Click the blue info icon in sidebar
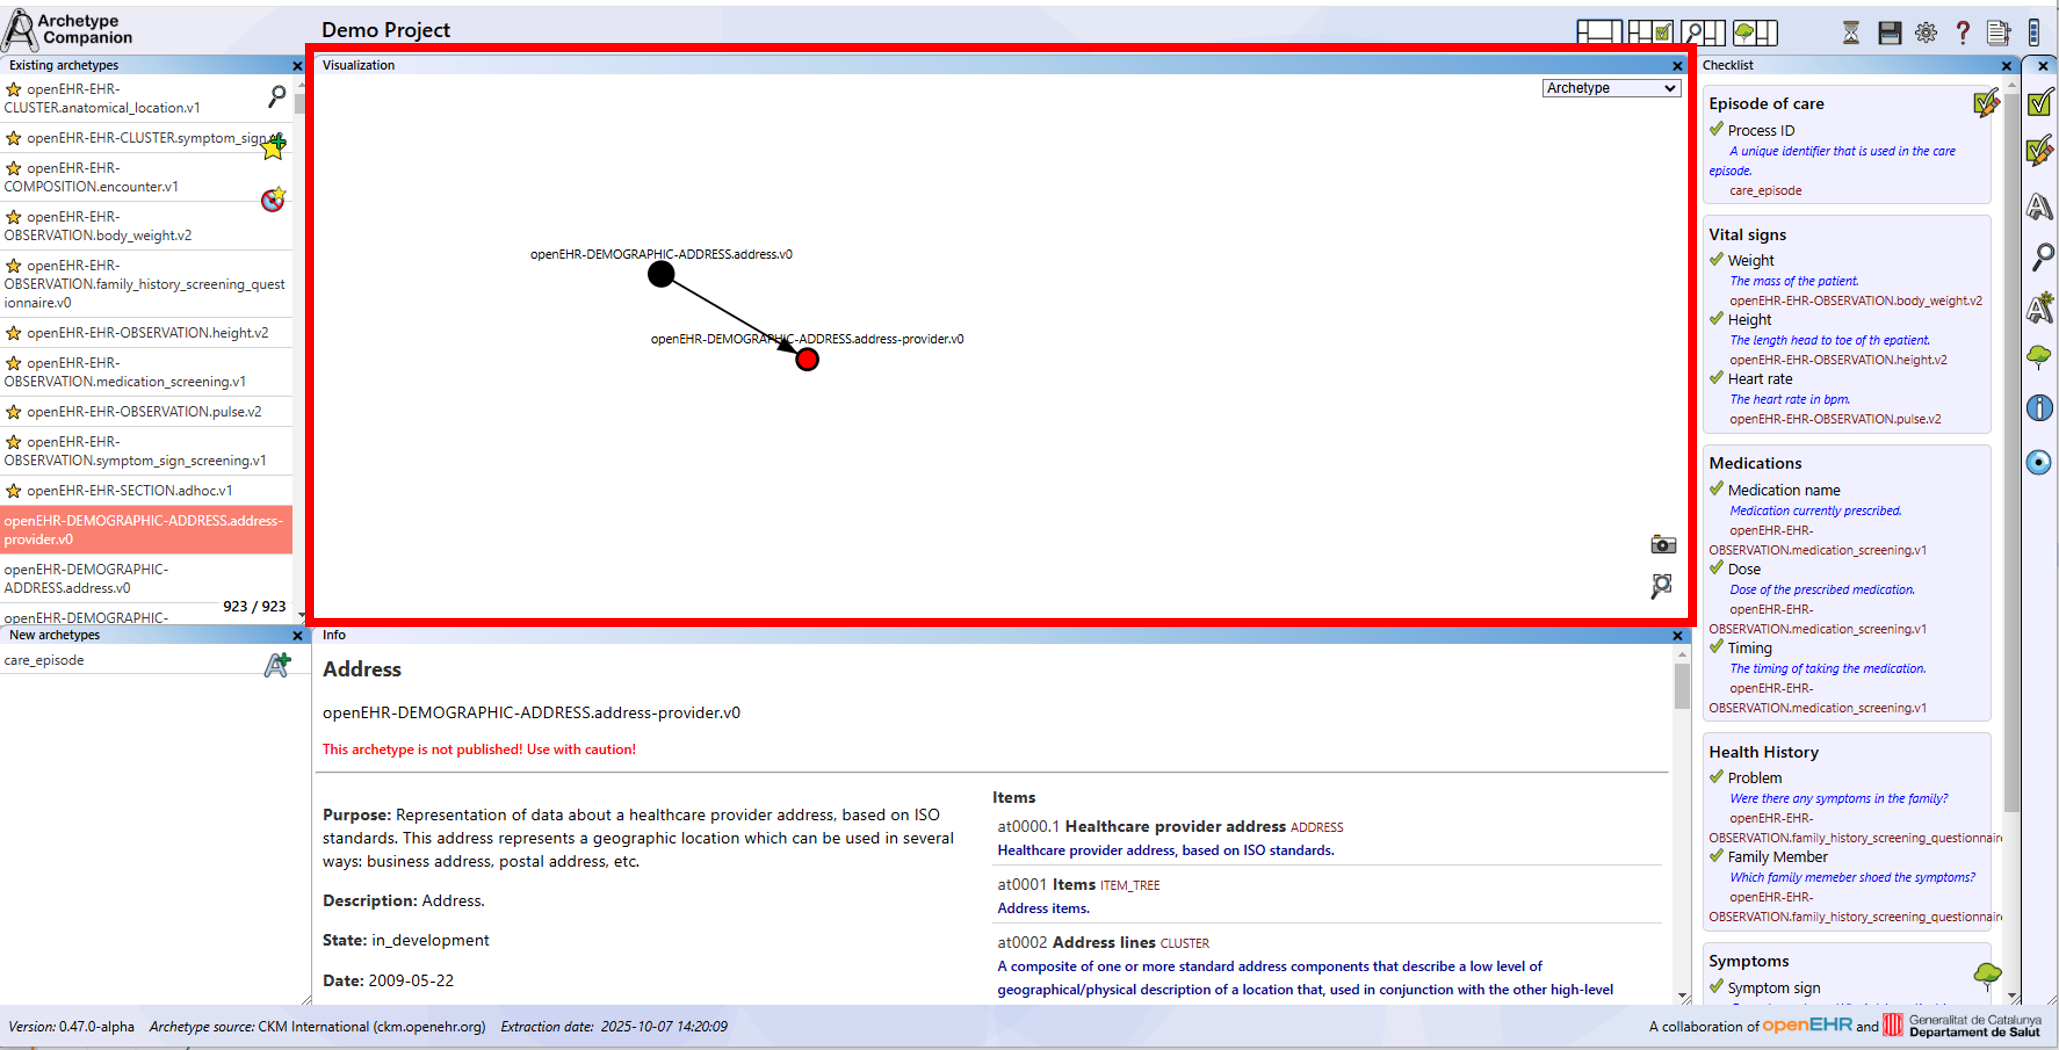This screenshot has width=2059, height=1050. [2039, 408]
